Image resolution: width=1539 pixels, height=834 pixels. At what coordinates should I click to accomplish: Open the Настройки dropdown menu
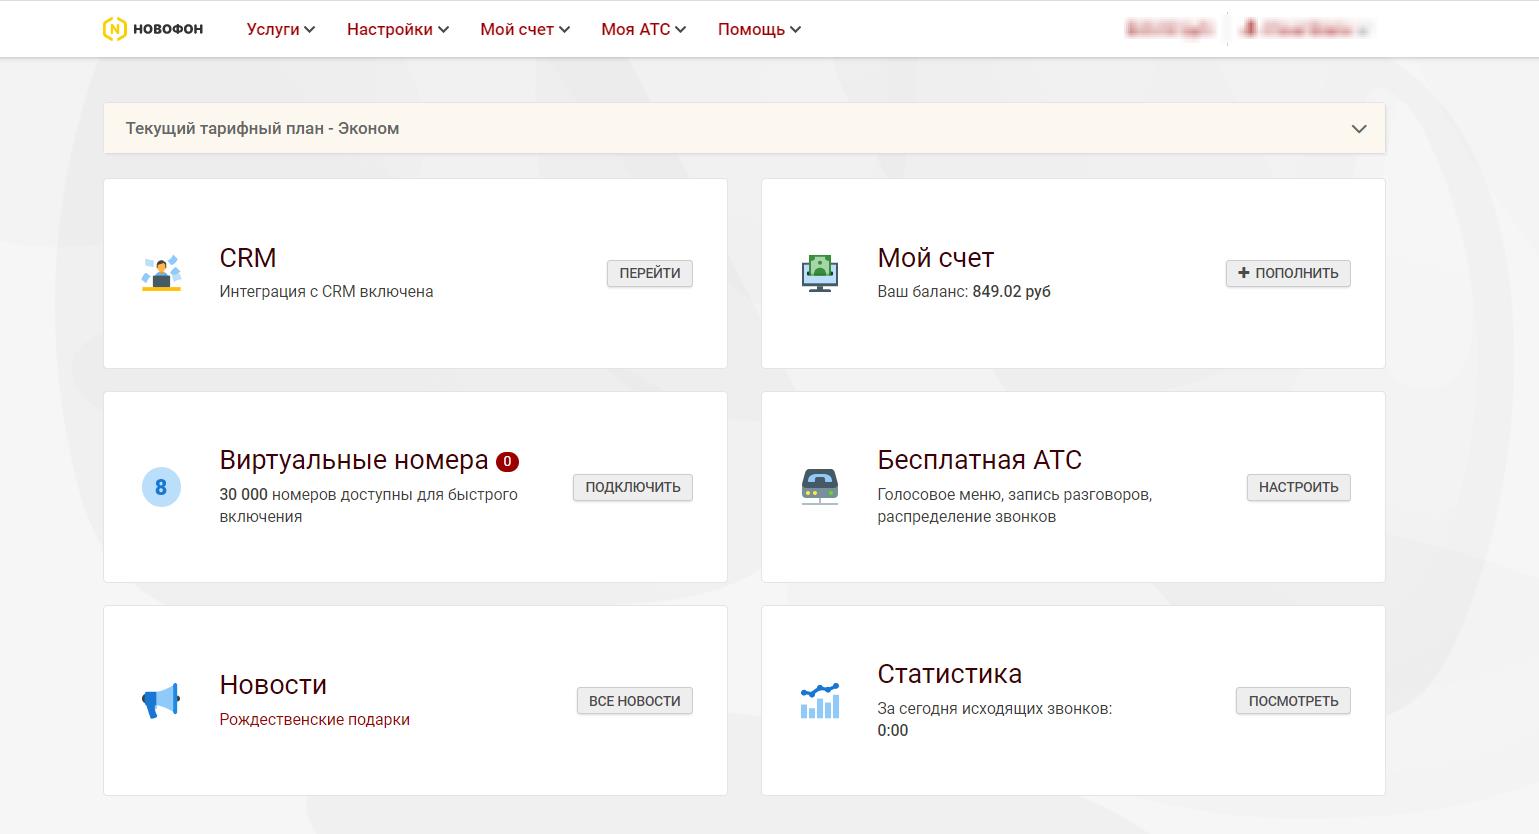[397, 29]
